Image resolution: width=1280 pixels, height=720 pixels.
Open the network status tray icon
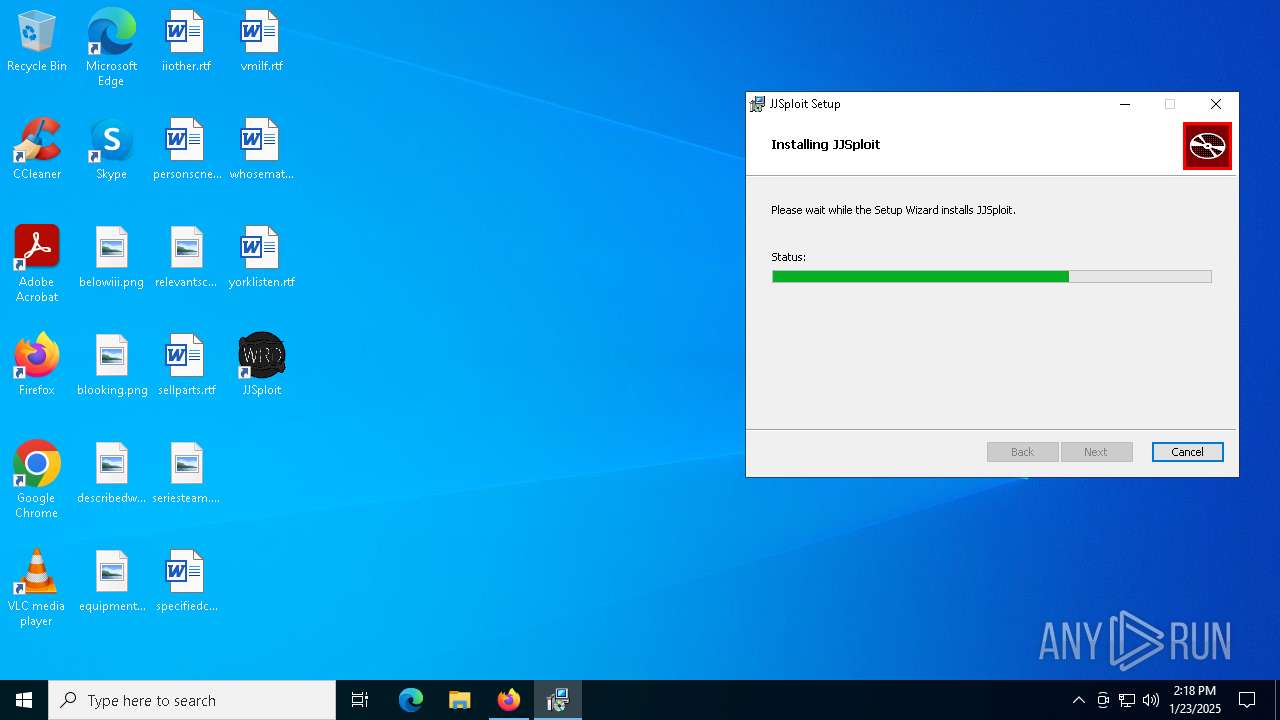click(x=1127, y=700)
